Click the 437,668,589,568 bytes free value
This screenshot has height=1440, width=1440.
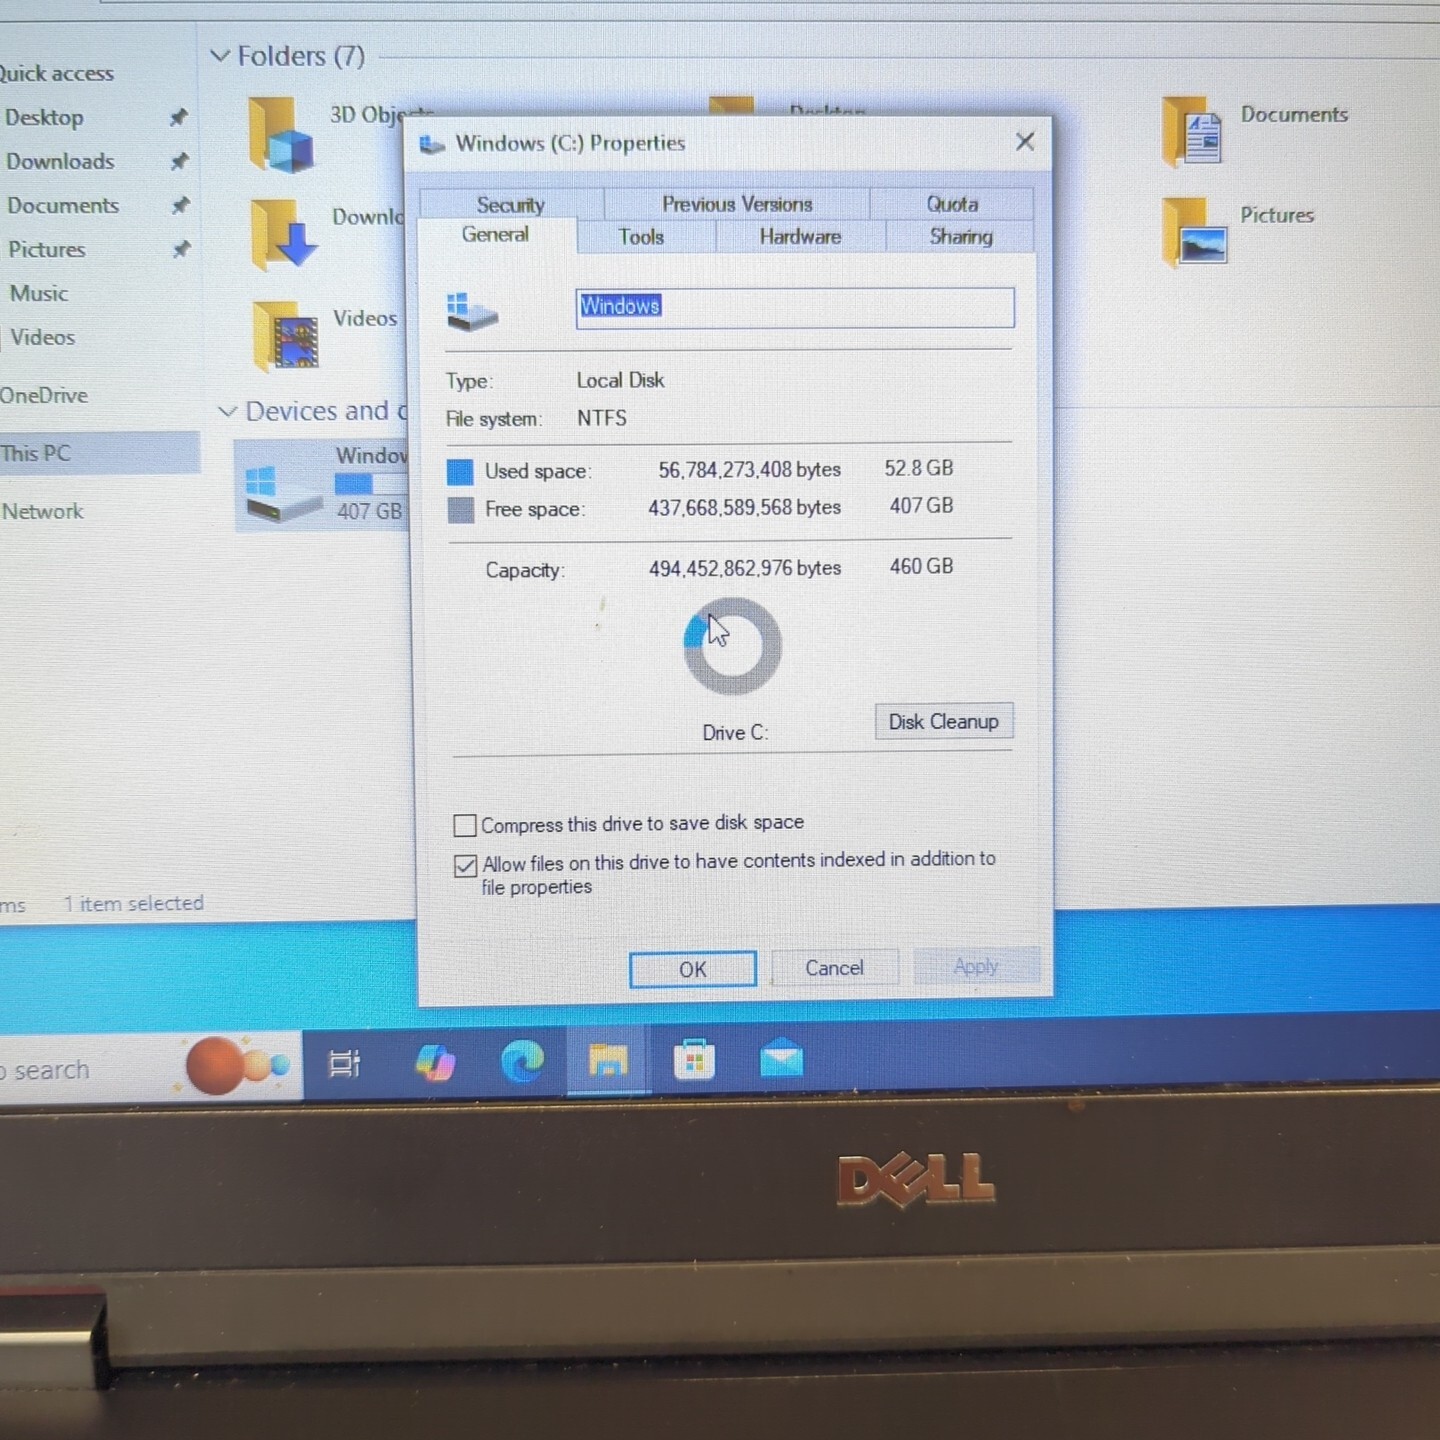coord(744,507)
